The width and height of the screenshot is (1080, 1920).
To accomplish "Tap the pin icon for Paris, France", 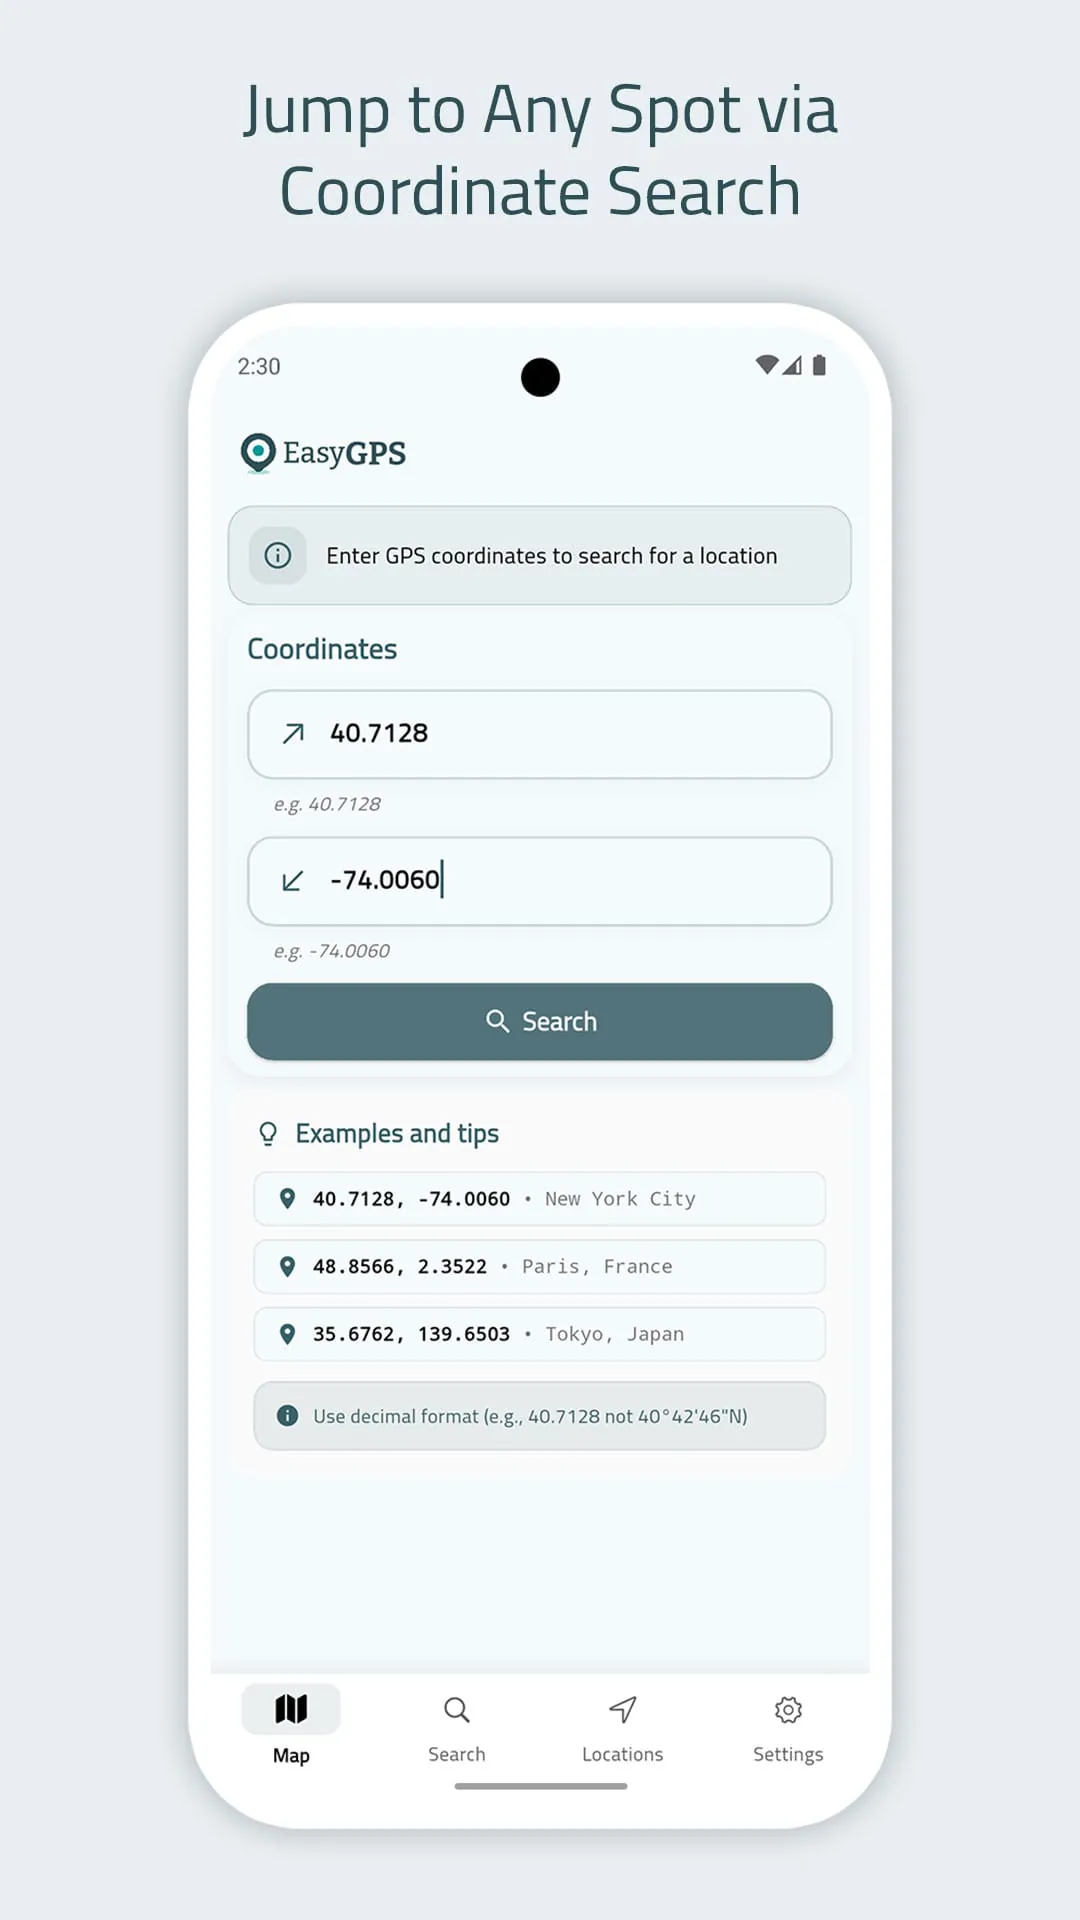I will [x=287, y=1266].
